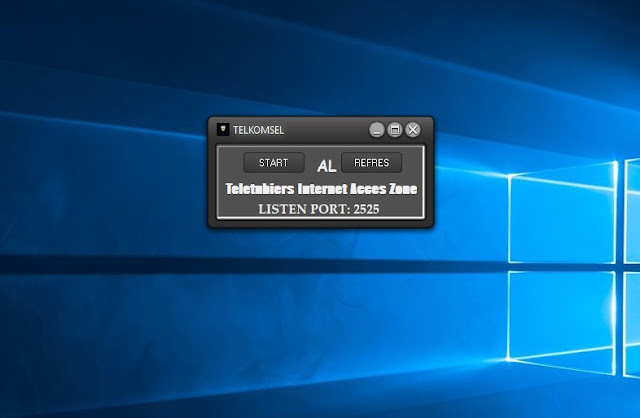
Task: Close the TELKOMSEL window
Action: (x=413, y=130)
